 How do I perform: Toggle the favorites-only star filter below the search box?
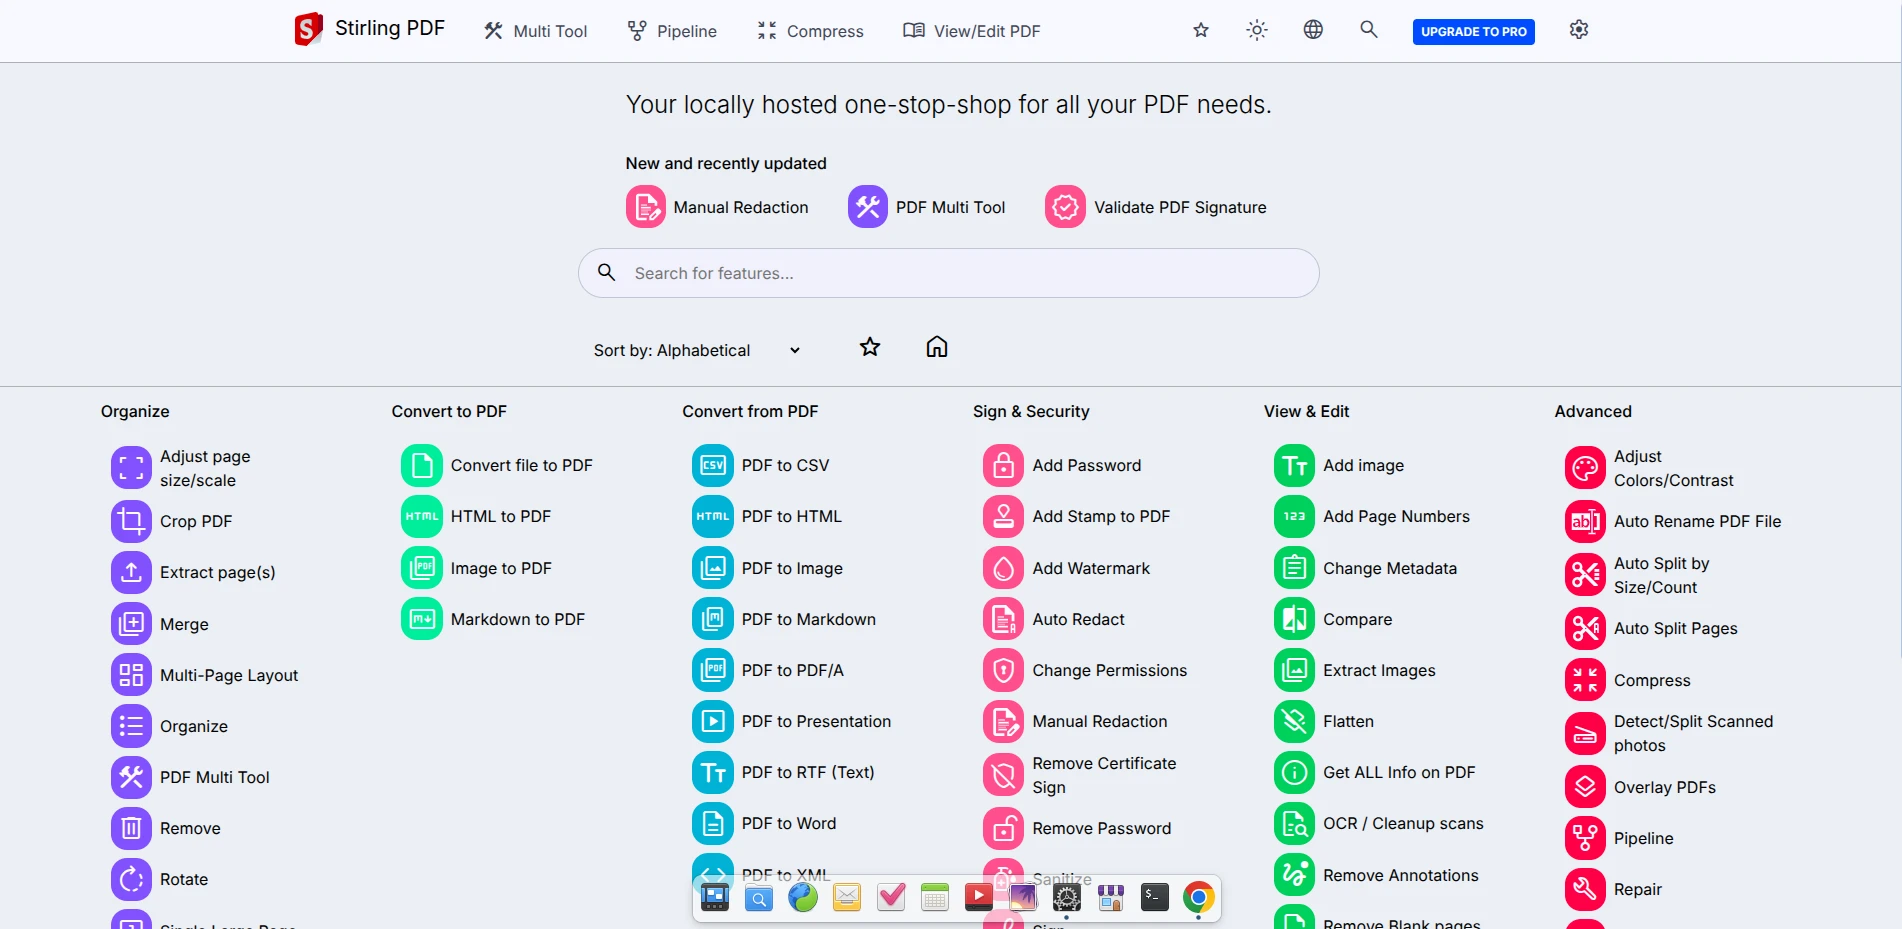click(870, 347)
